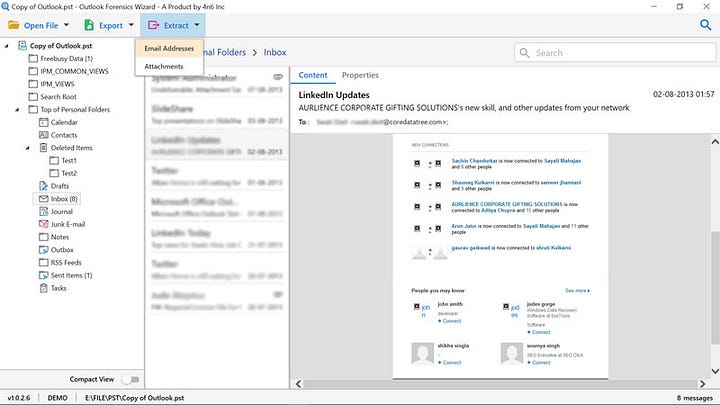The width and height of the screenshot is (720, 405).
Task: Select the SlideShare message in list
Action: [217, 114]
